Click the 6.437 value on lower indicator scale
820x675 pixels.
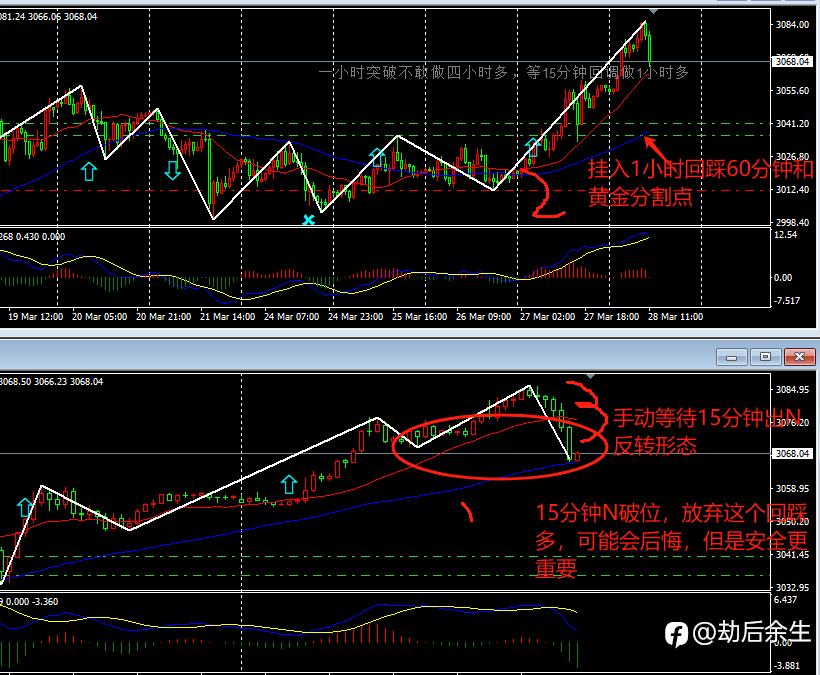pyautogui.click(x=785, y=600)
